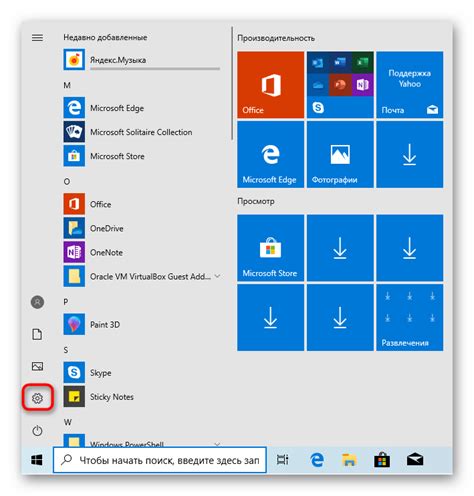
Task: Open the Microsoft Store tile
Action: point(271,248)
